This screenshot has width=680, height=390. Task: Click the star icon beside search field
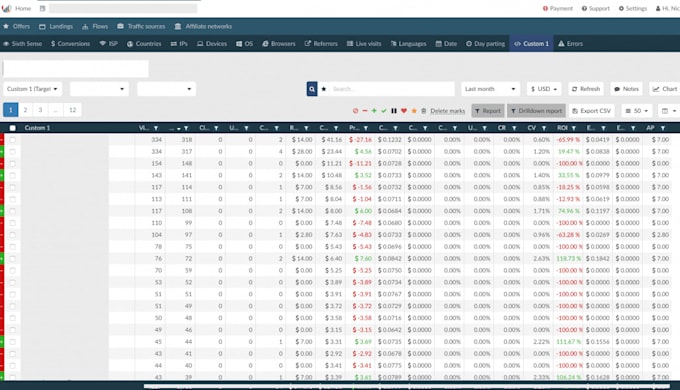(x=324, y=89)
